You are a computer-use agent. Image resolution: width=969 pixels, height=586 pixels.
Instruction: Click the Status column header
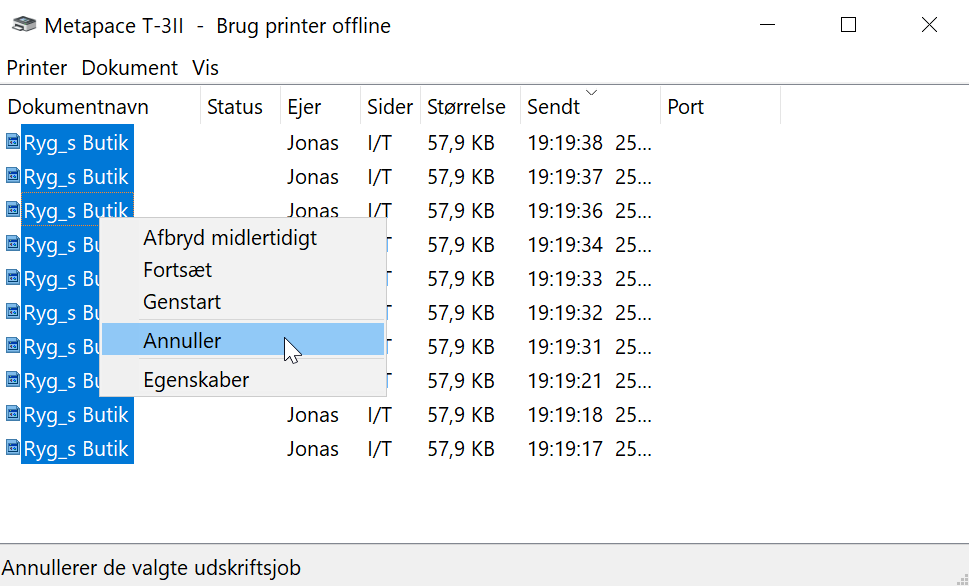(x=235, y=107)
